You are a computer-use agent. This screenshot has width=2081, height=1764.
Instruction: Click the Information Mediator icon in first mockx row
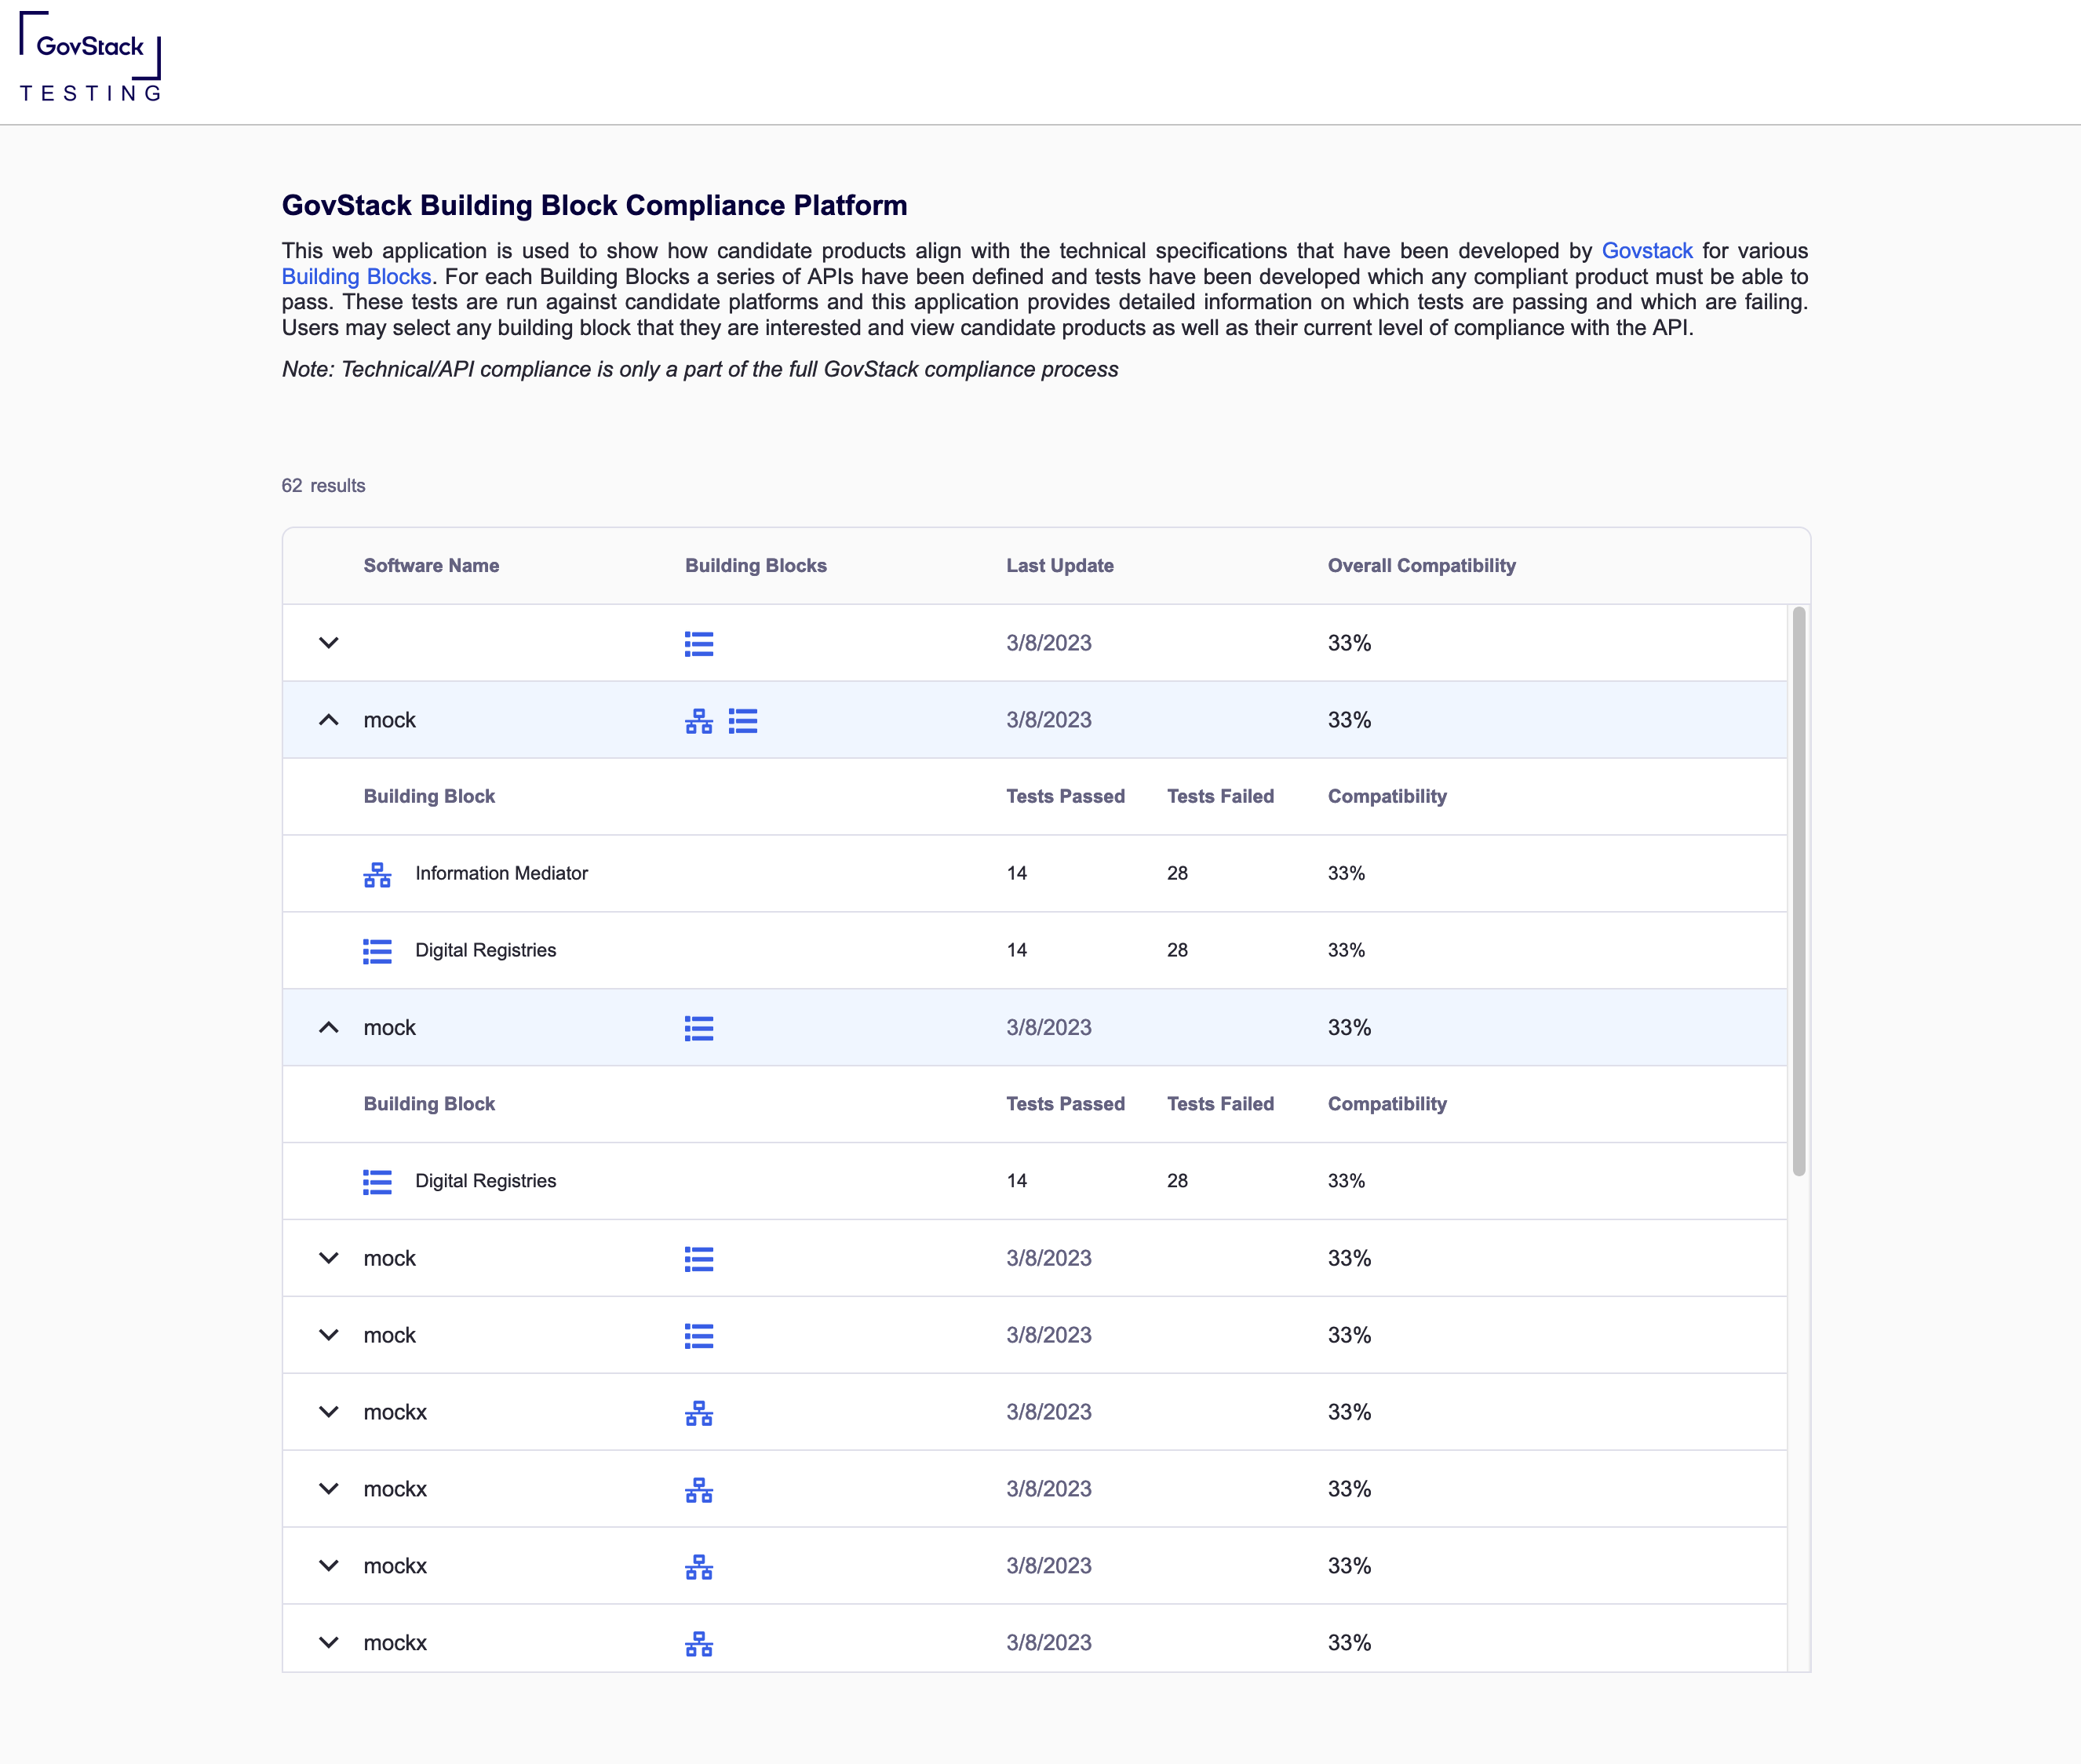pos(698,1412)
